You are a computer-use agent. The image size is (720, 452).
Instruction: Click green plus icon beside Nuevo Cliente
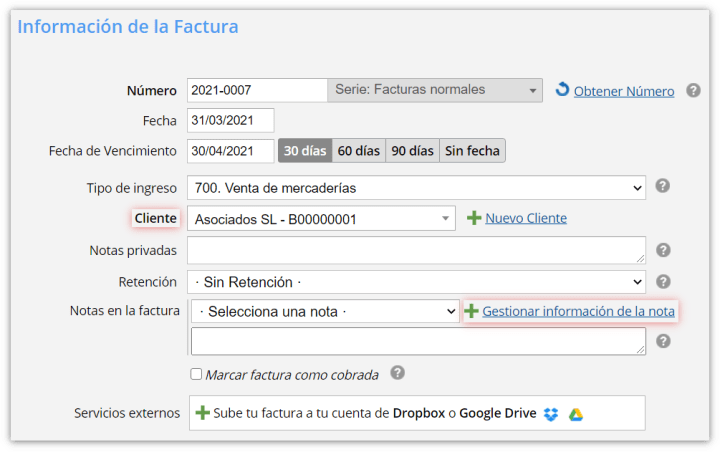(x=474, y=218)
